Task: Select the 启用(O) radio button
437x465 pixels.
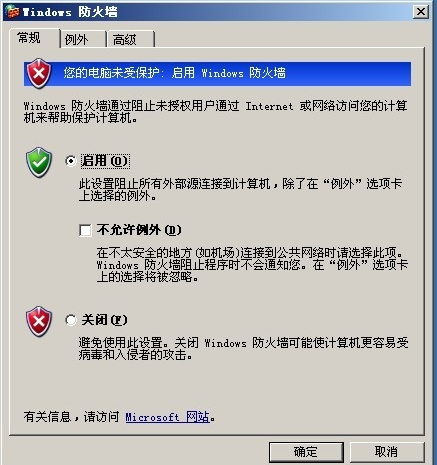Action: click(x=71, y=161)
